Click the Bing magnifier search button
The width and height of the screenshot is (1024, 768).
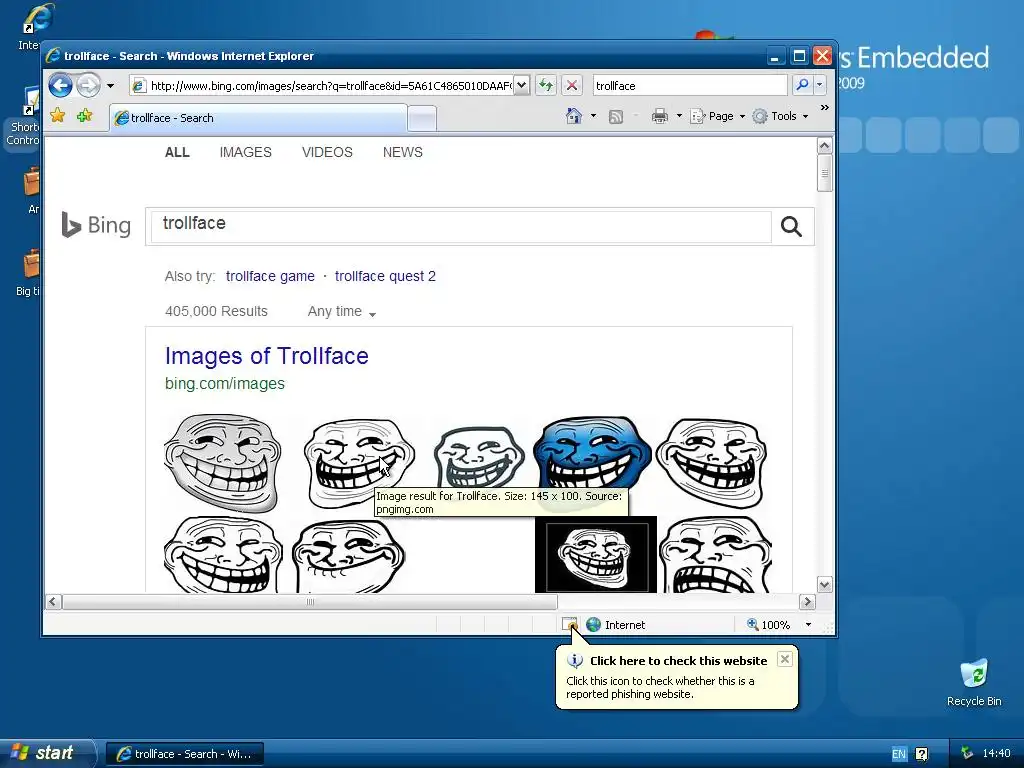pos(791,227)
